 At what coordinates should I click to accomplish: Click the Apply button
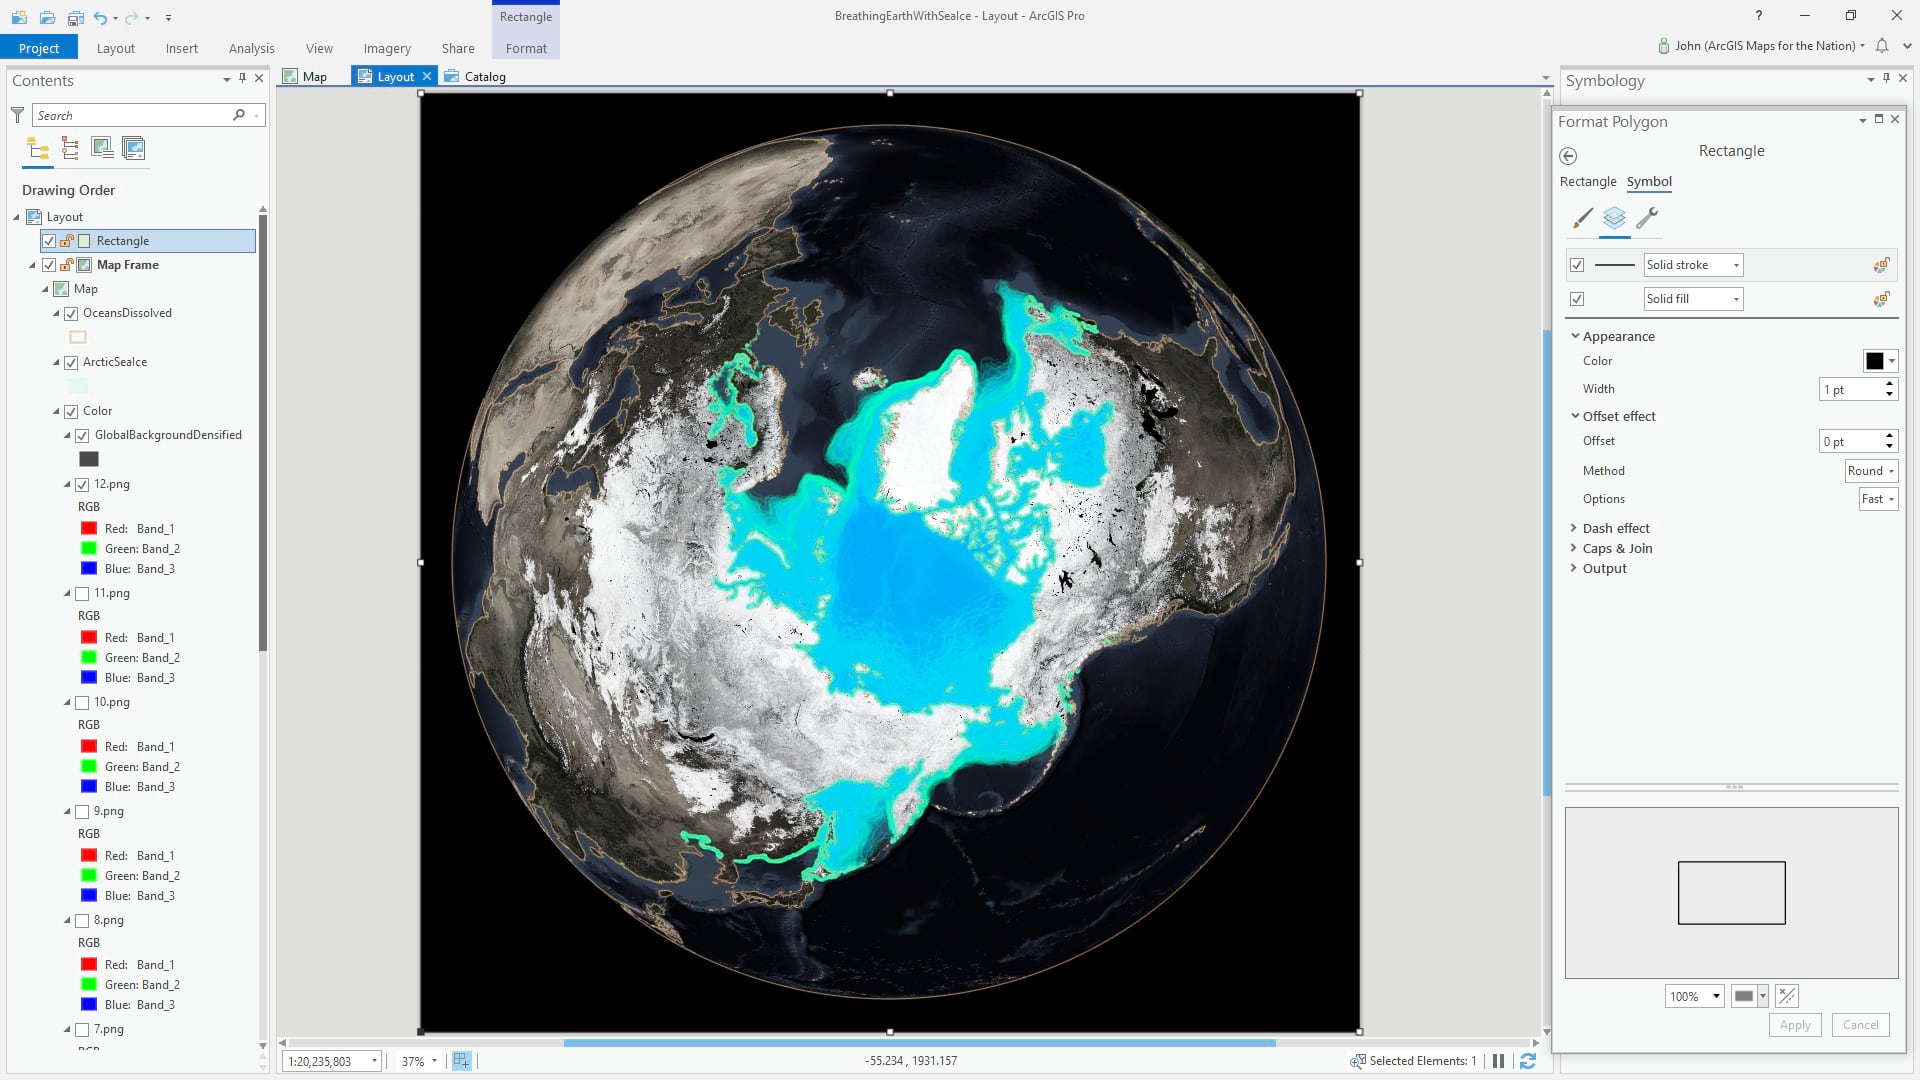tap(1795, 1024)
